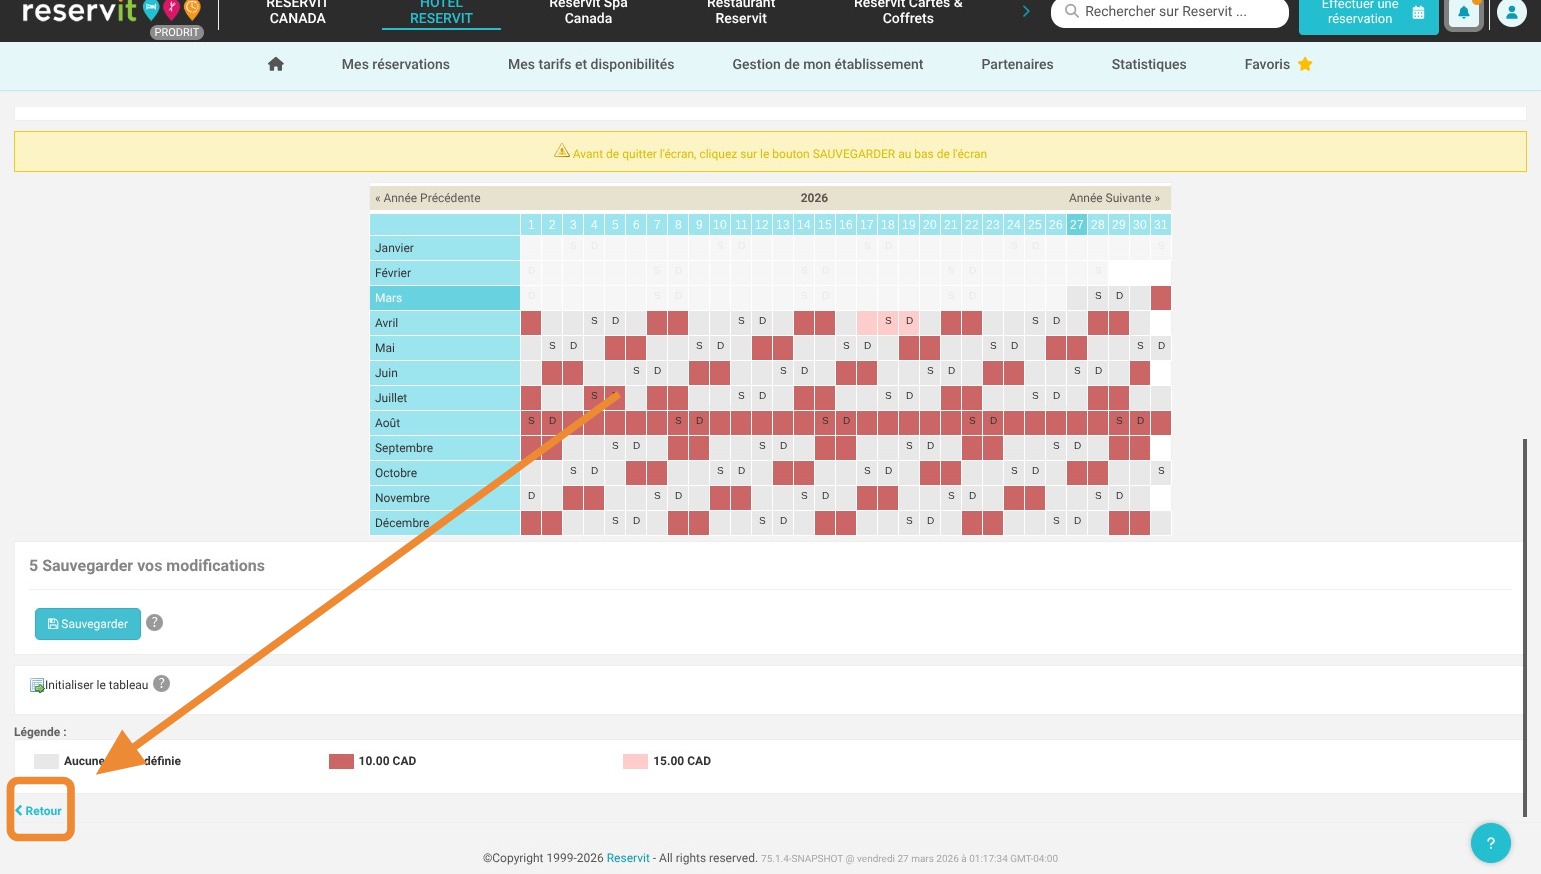This screenshot has height=874, width=1541.
Task: Open the Statistiques menu
Action: pyautogui.click(x=1149, y=64)
